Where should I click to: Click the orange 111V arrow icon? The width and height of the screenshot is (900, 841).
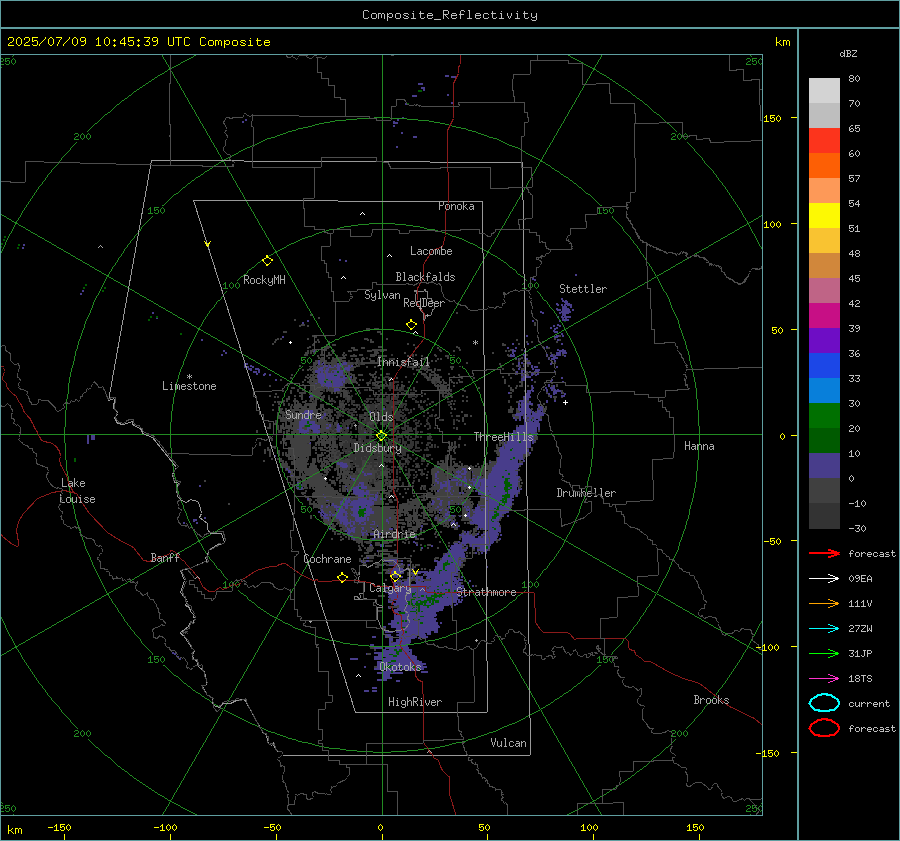pos(824,603)
